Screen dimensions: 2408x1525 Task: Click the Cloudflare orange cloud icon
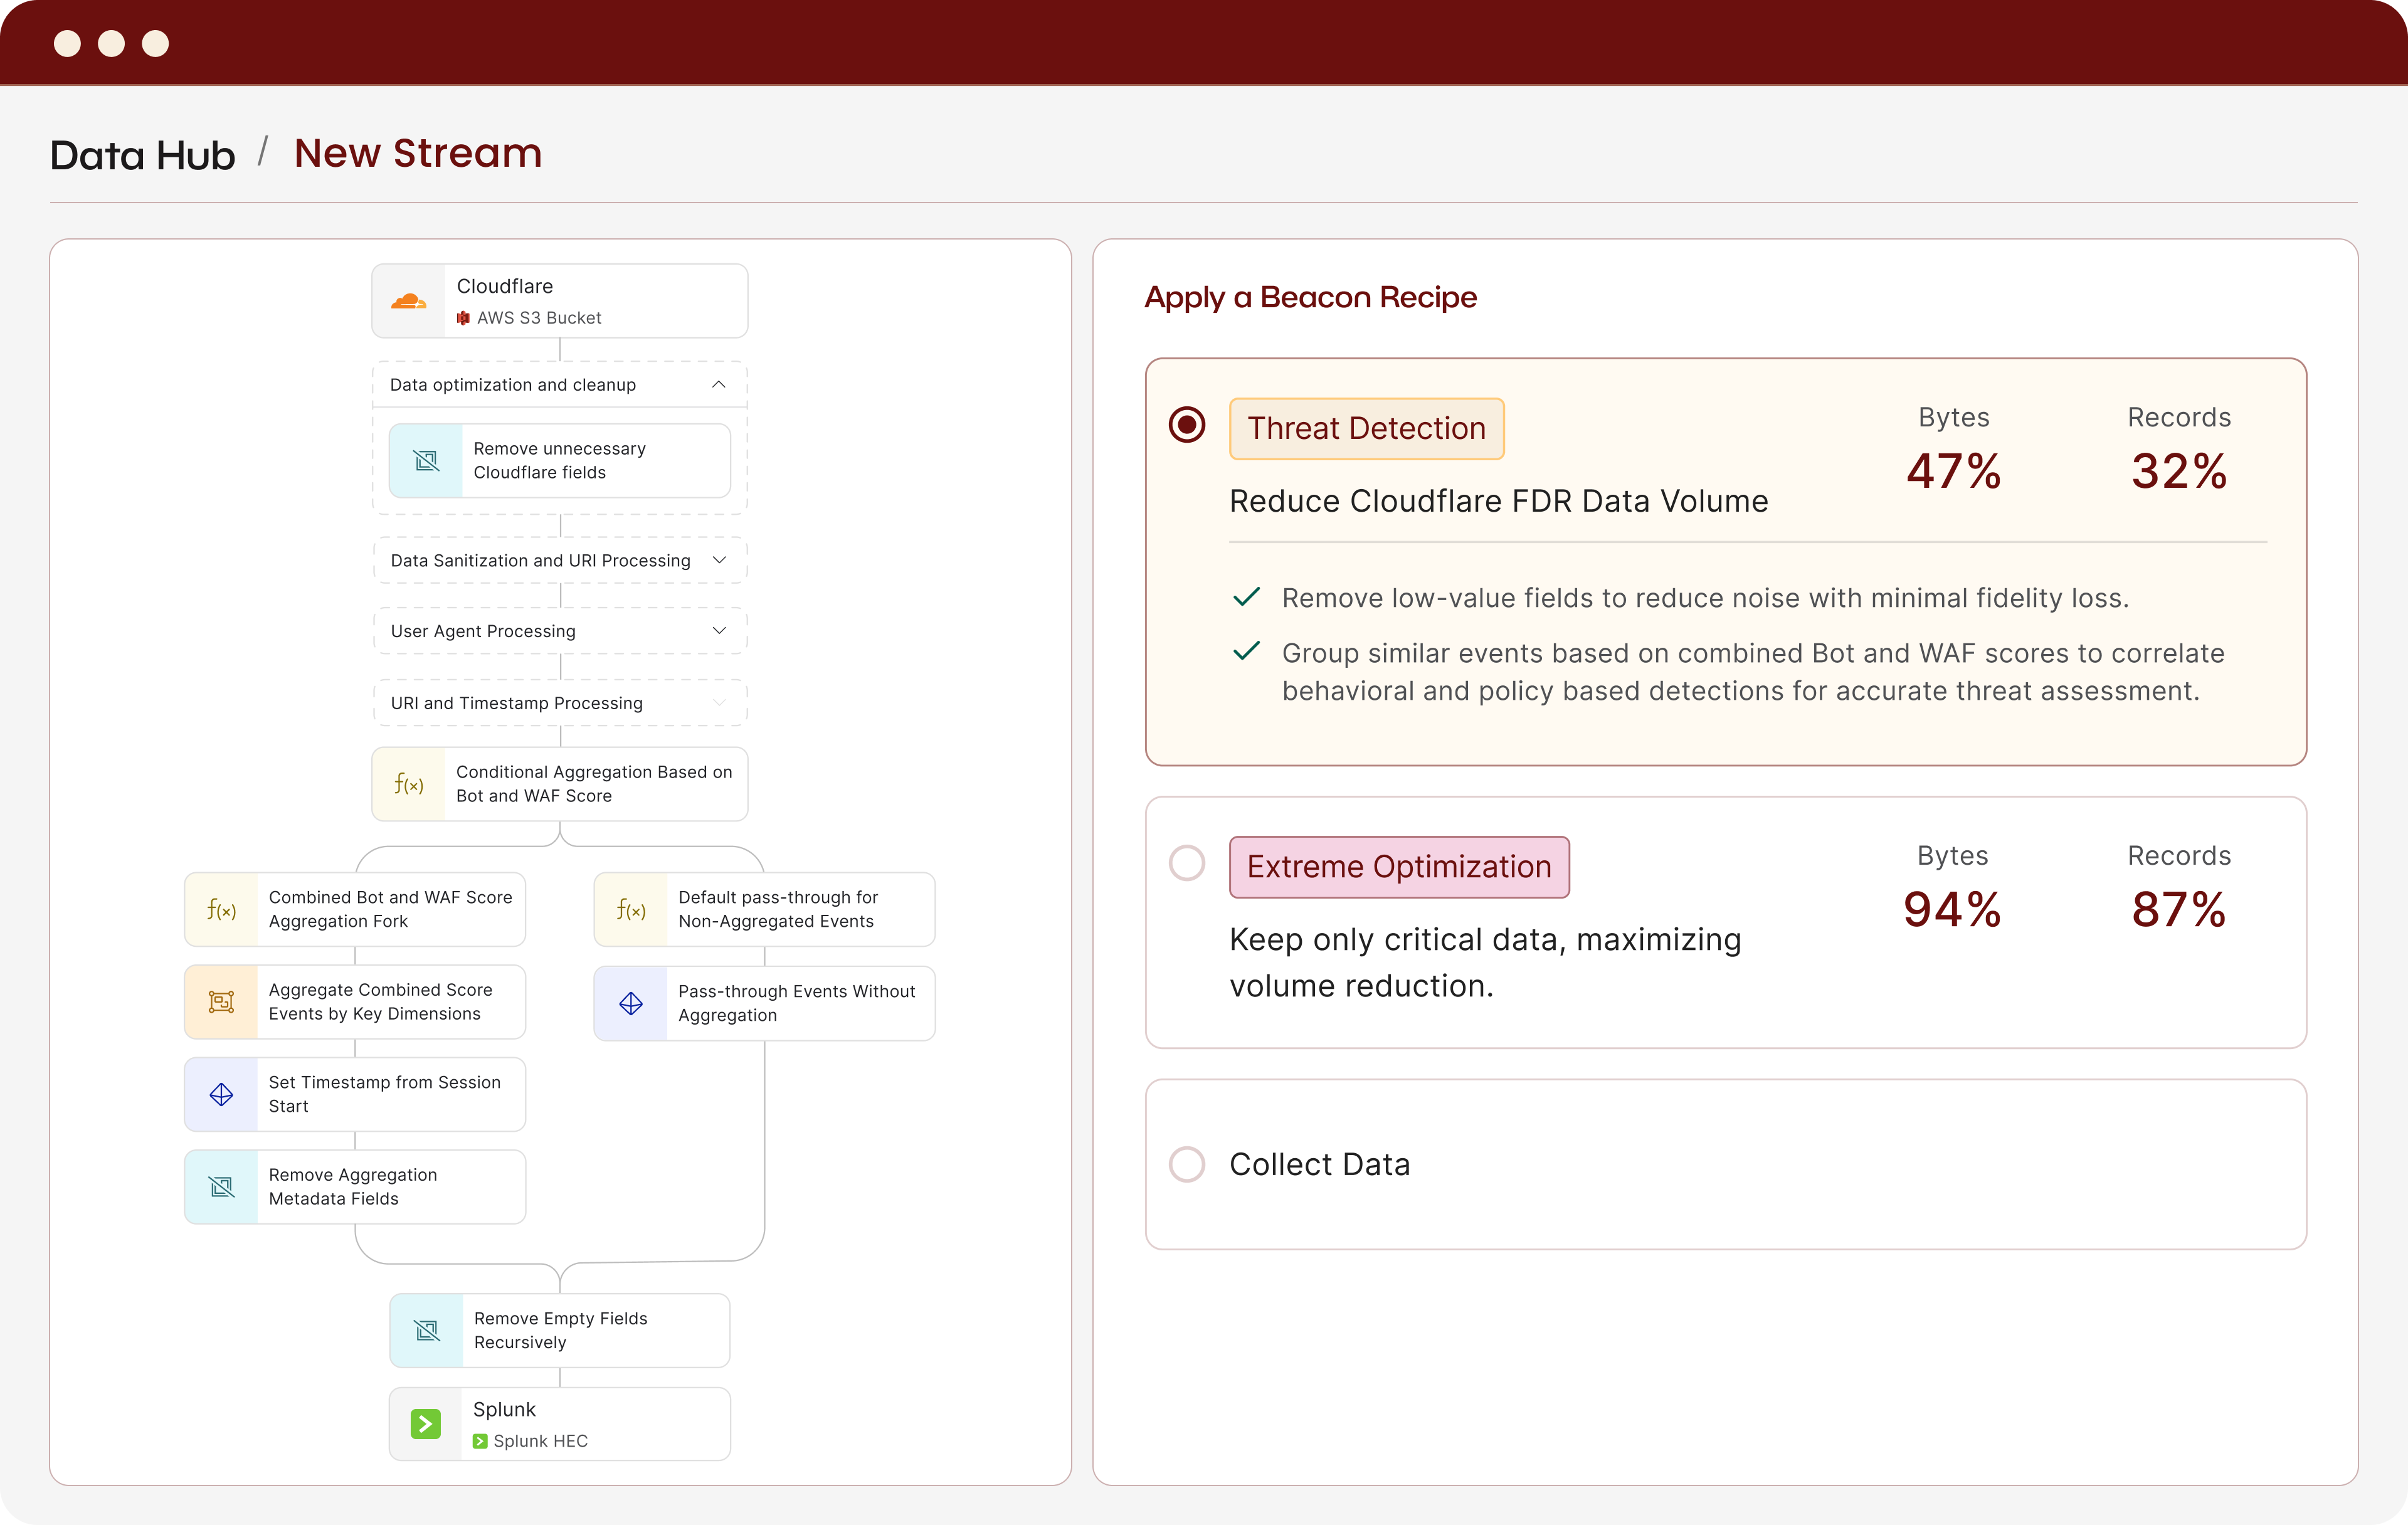click(x=408, y=302)
